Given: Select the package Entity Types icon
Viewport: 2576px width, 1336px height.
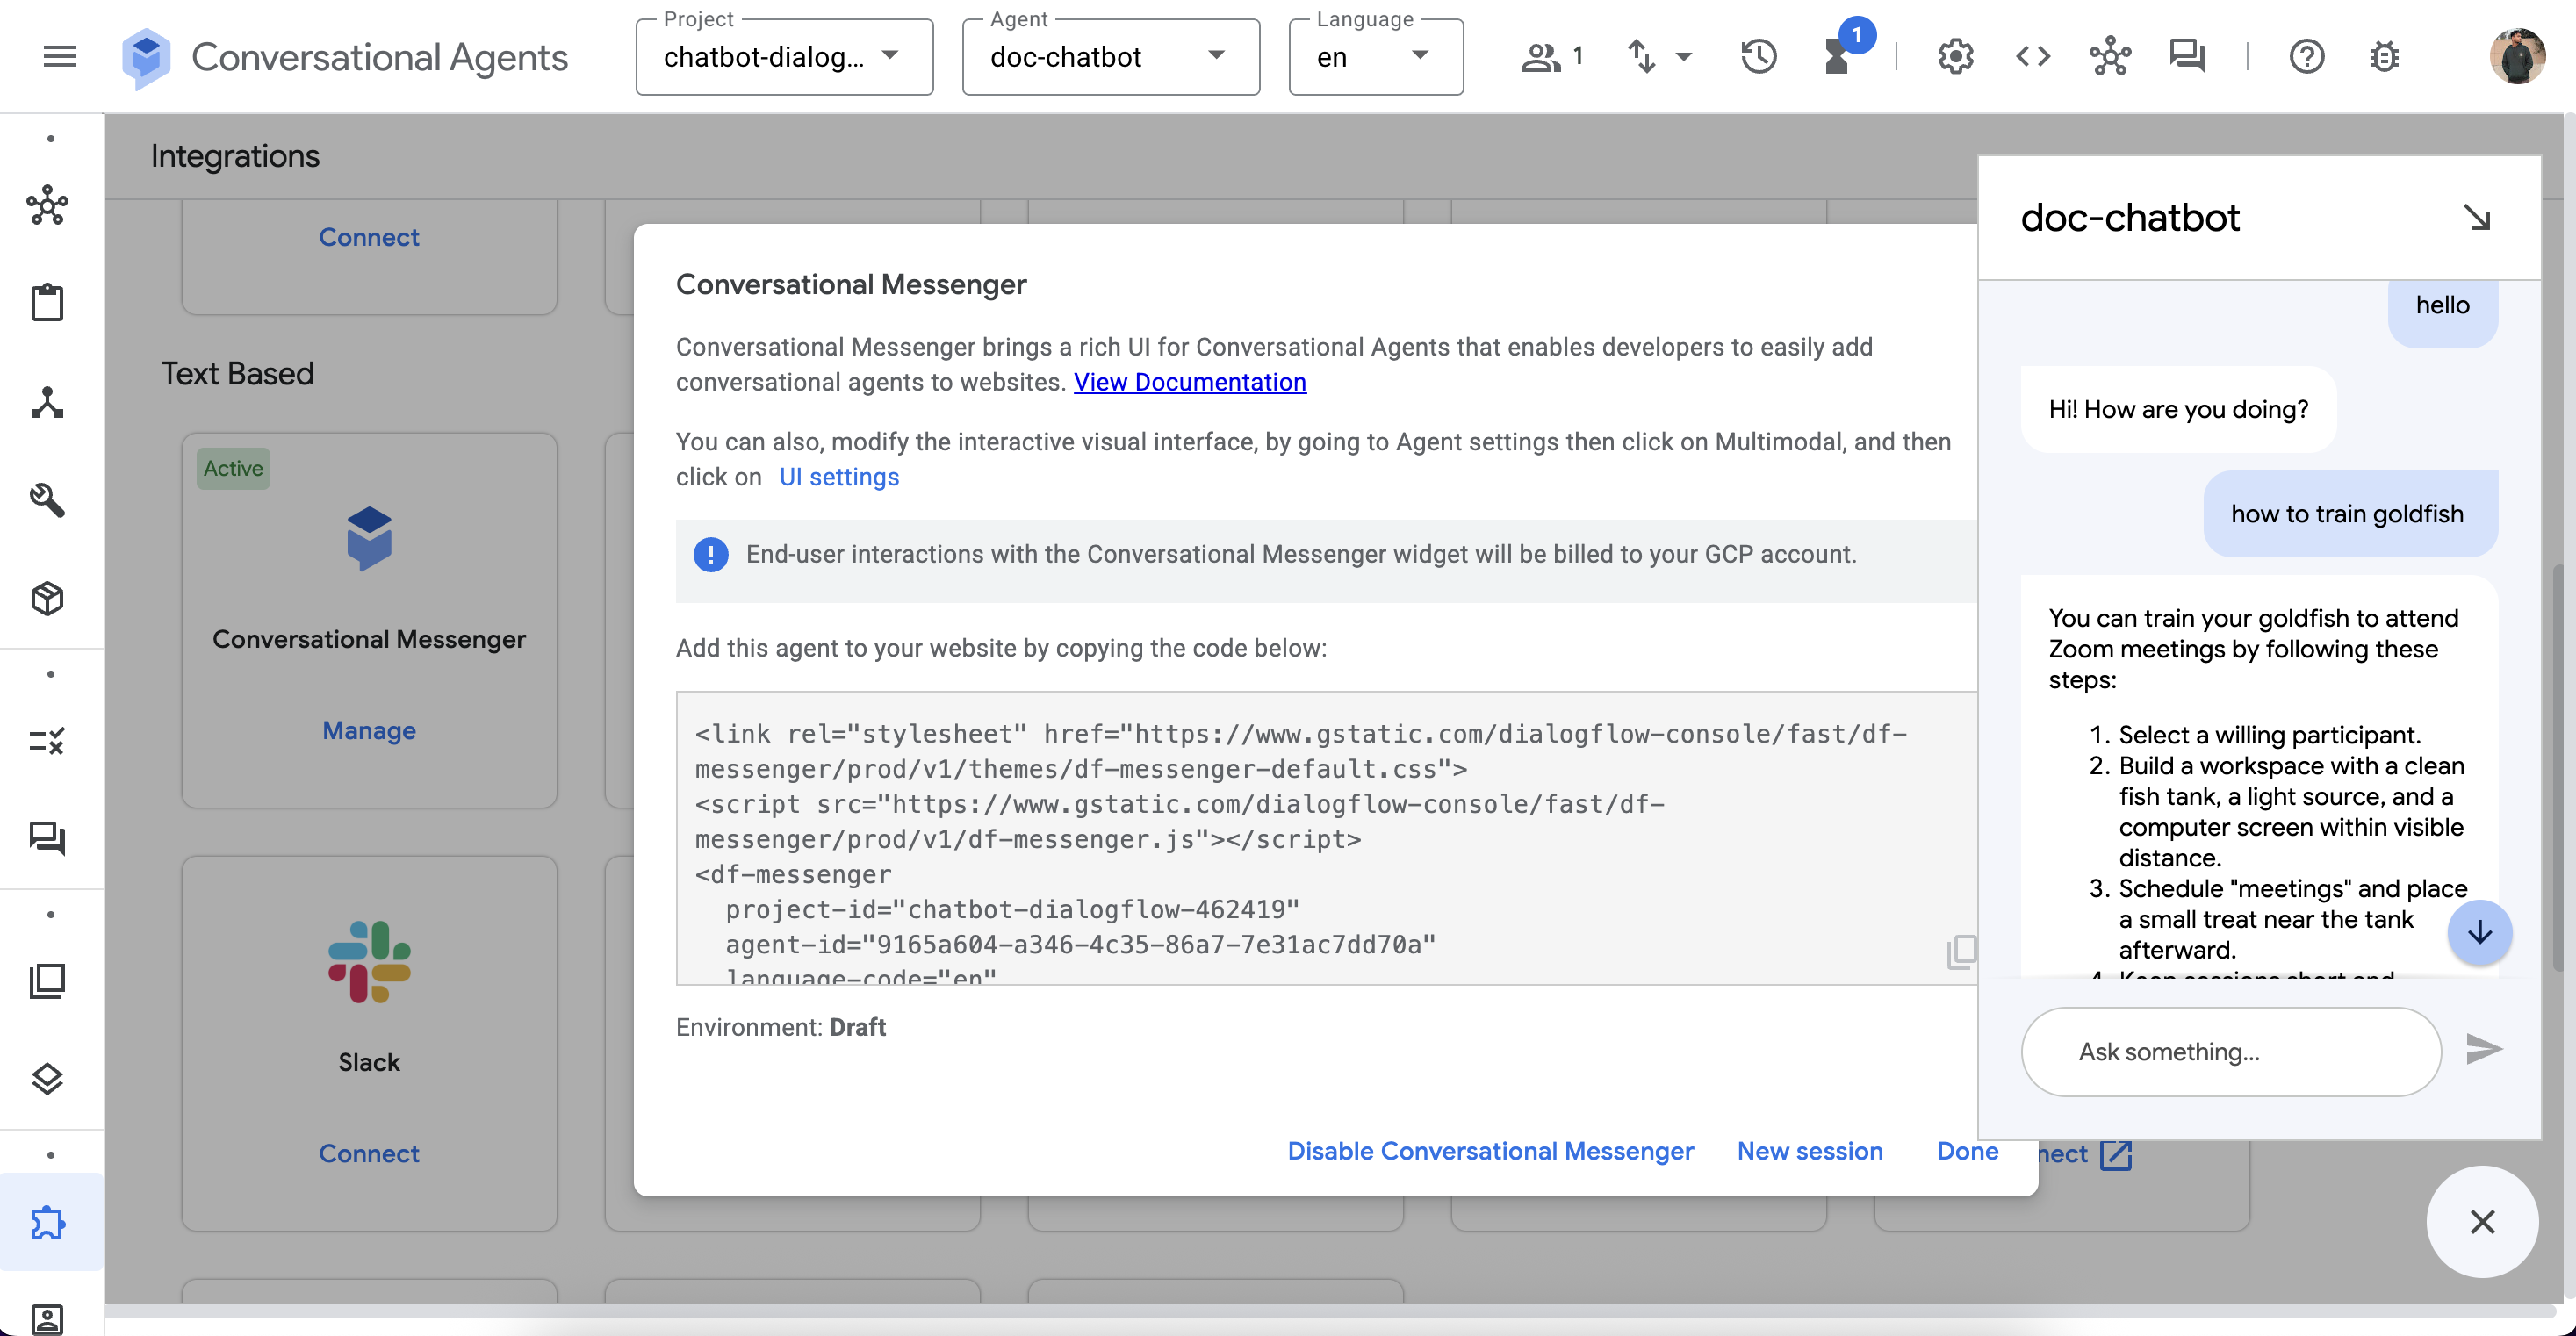Looking at the screenshot, I should [x=48, y=598].
